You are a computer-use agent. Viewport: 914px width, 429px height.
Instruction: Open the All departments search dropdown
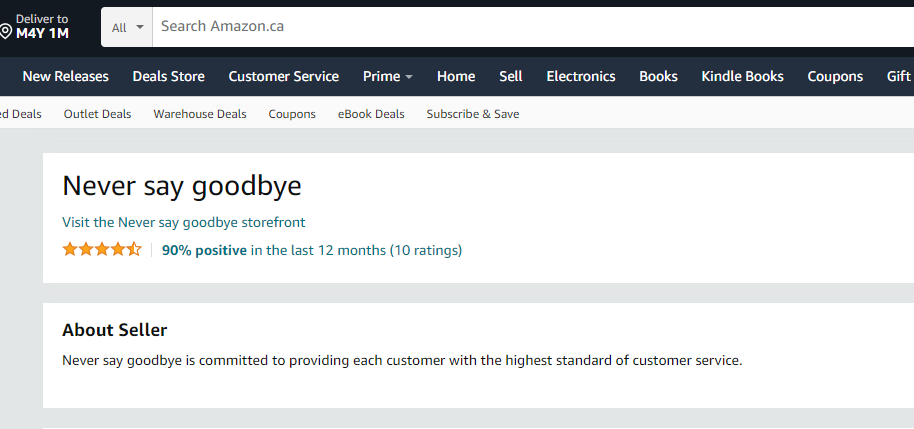coord(127,27)
